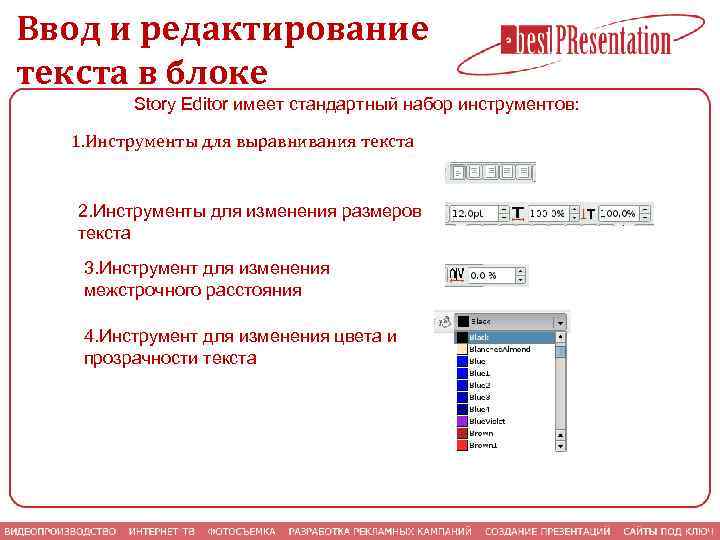Viewport: 720px width, 540px height.
Task: Click the best PResentation logo
Action: 581,44
